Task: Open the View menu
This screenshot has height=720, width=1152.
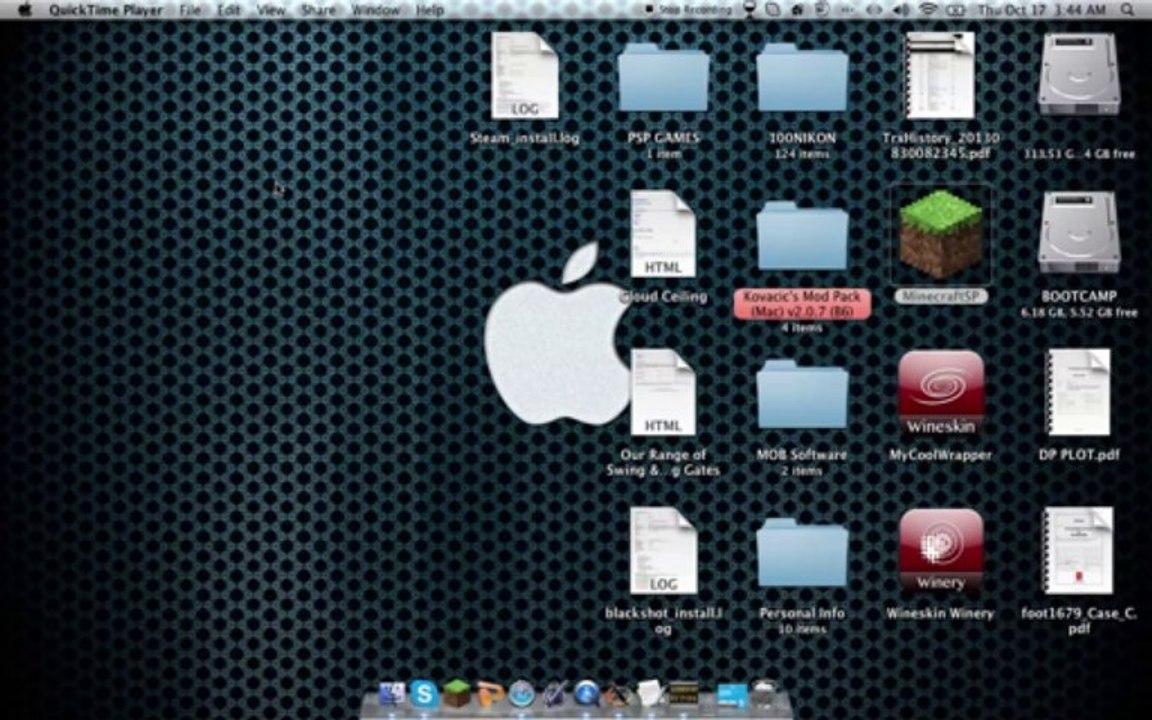Action: click(x=270, y=10)
